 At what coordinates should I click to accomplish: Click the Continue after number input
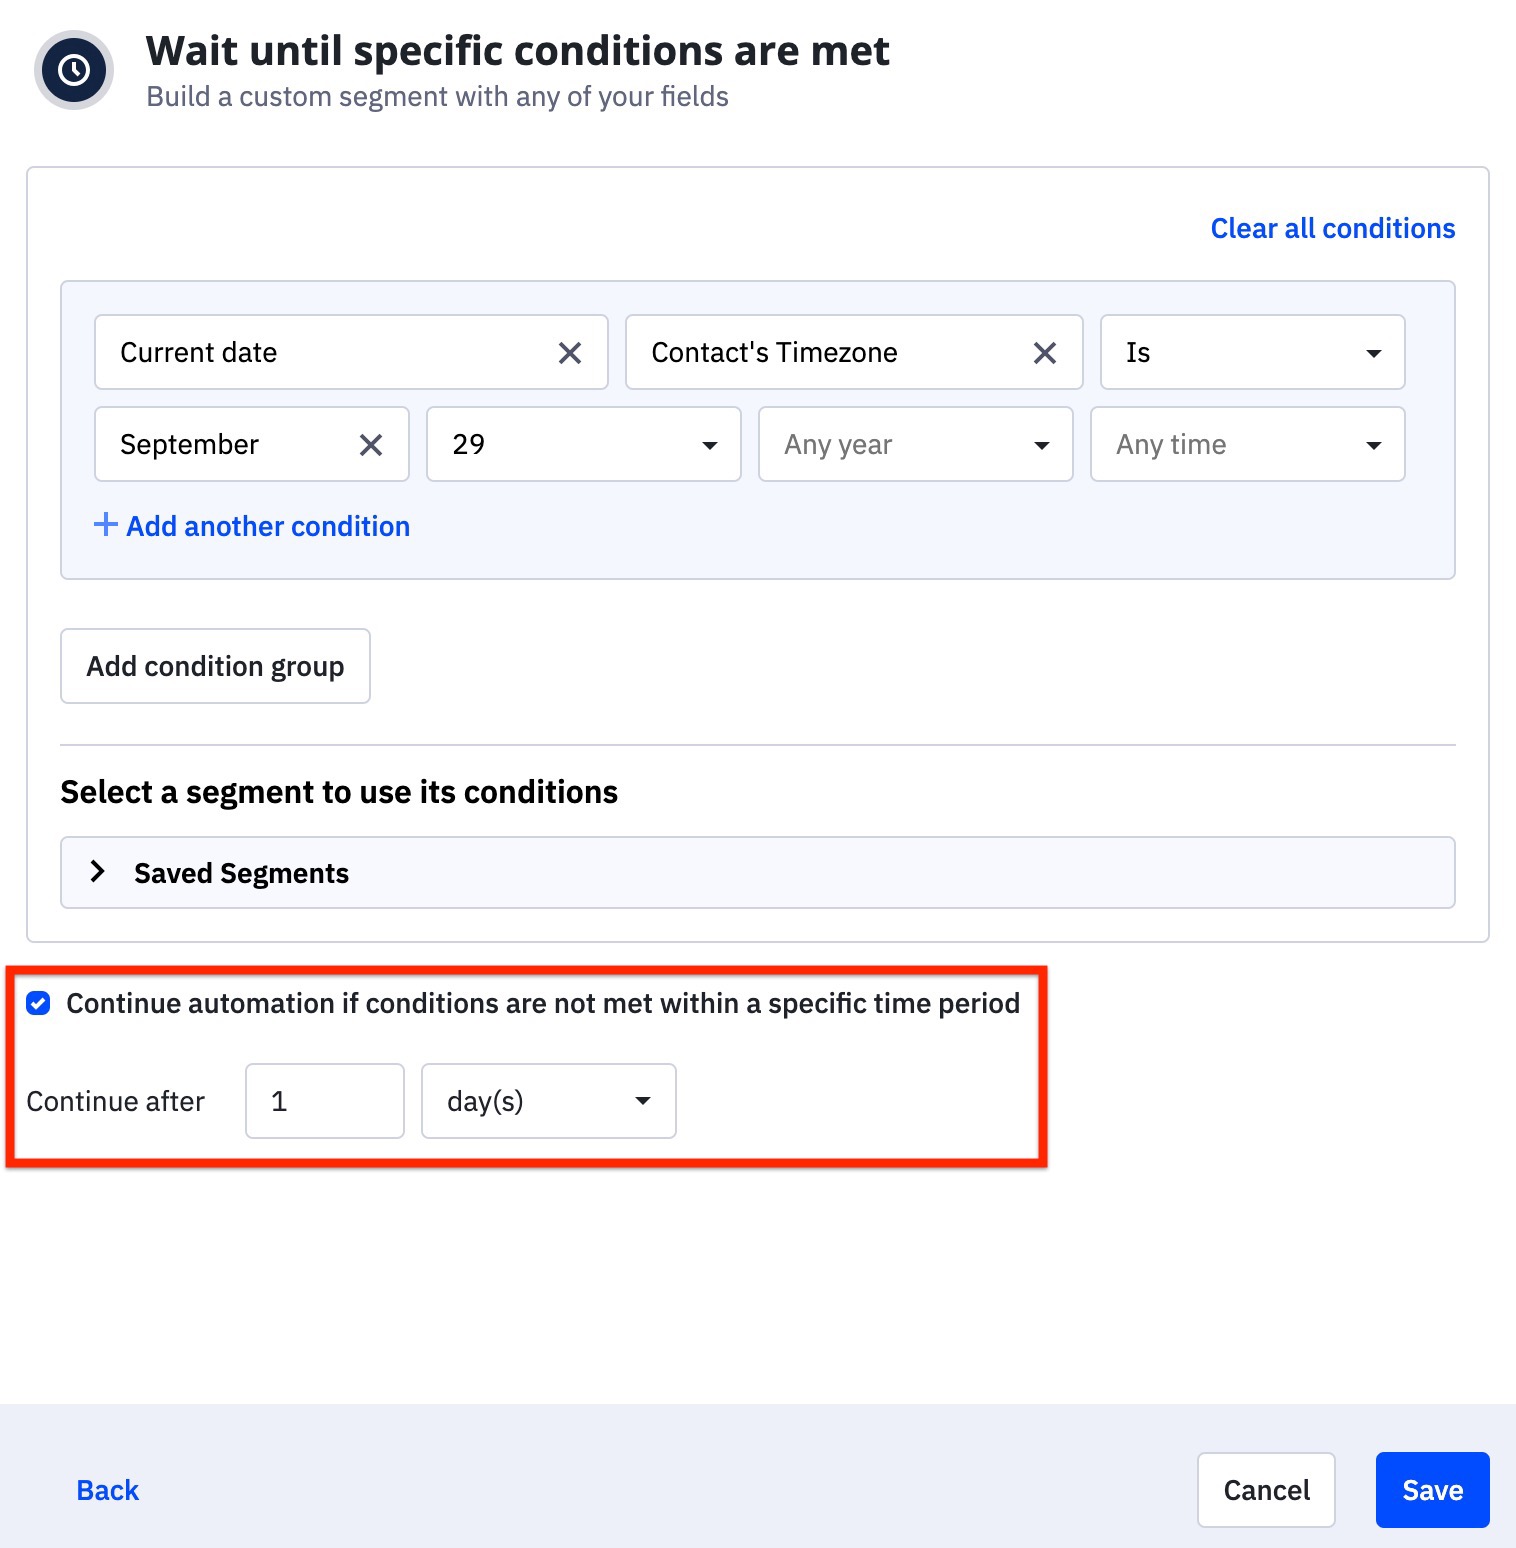pyautogui.click(x=324, y=1101)
